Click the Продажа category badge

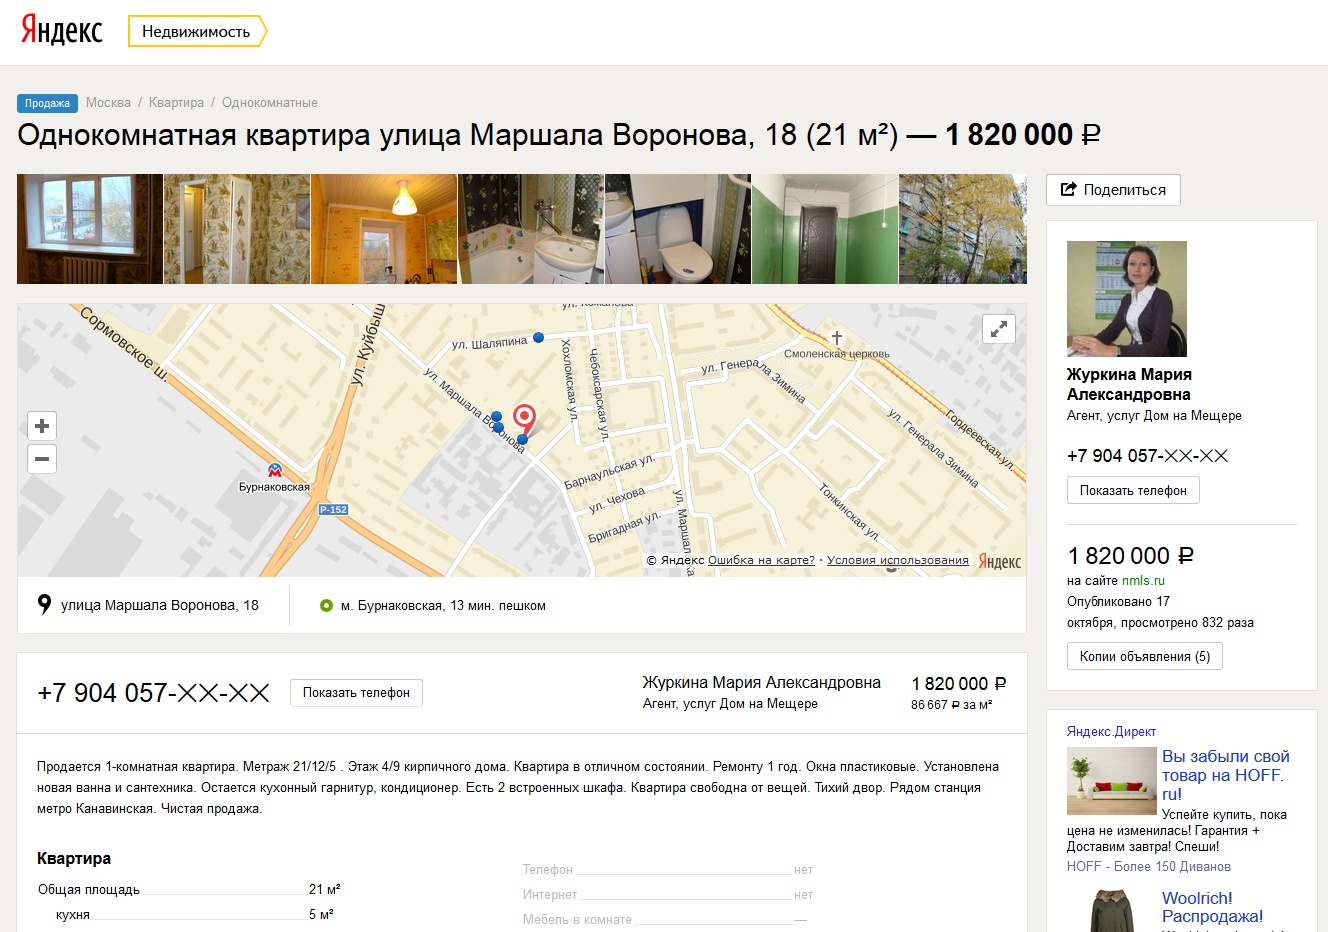tap(47, 103)
